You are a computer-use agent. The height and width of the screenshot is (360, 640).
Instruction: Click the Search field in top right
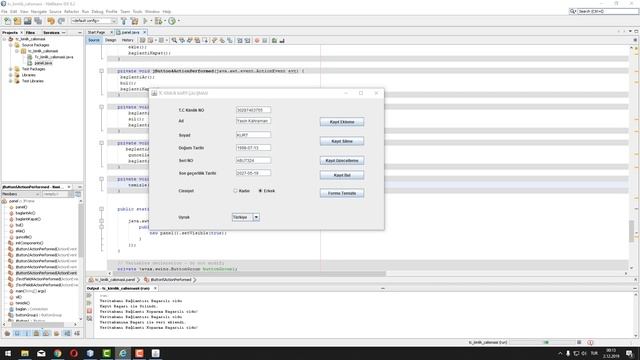pyautogui.click(x=607, y=11)
